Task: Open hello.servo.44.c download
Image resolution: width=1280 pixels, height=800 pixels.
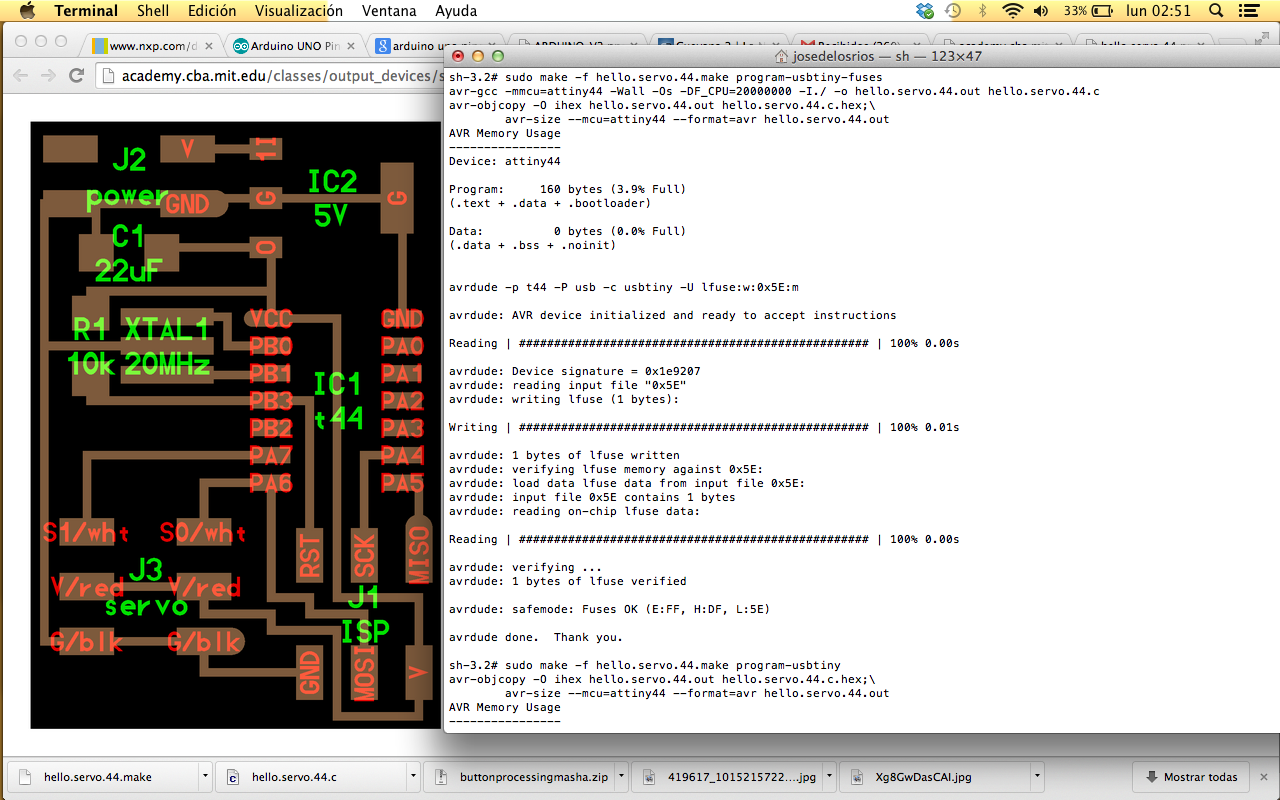Action: click(305, 776)
